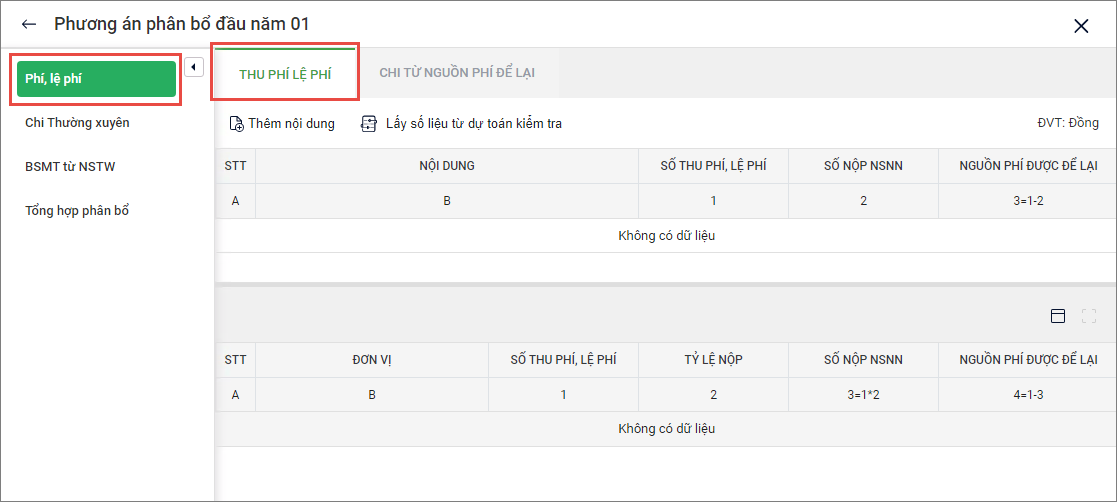
Task: Click the ĐƠN VỊ column header
Action: 371,360
